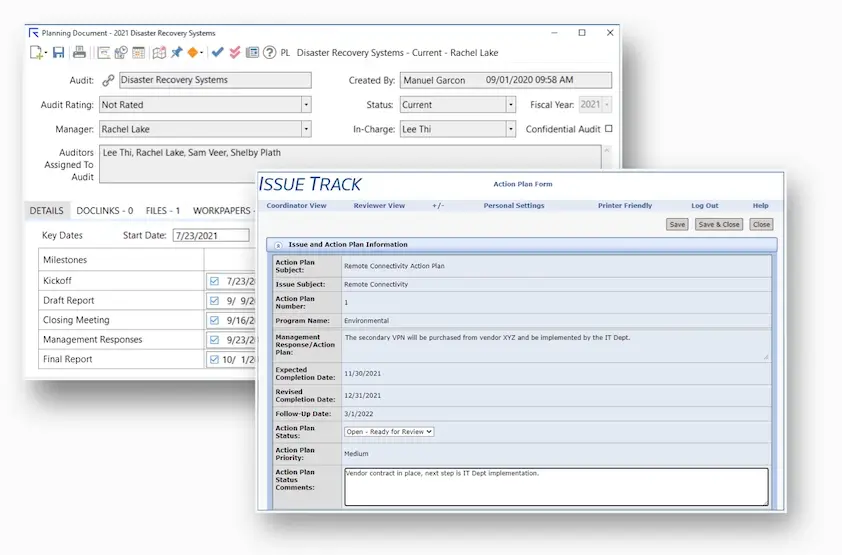Click the time tracking clock icon
This screenshot has width=842, height=555.
click(121, 53)
